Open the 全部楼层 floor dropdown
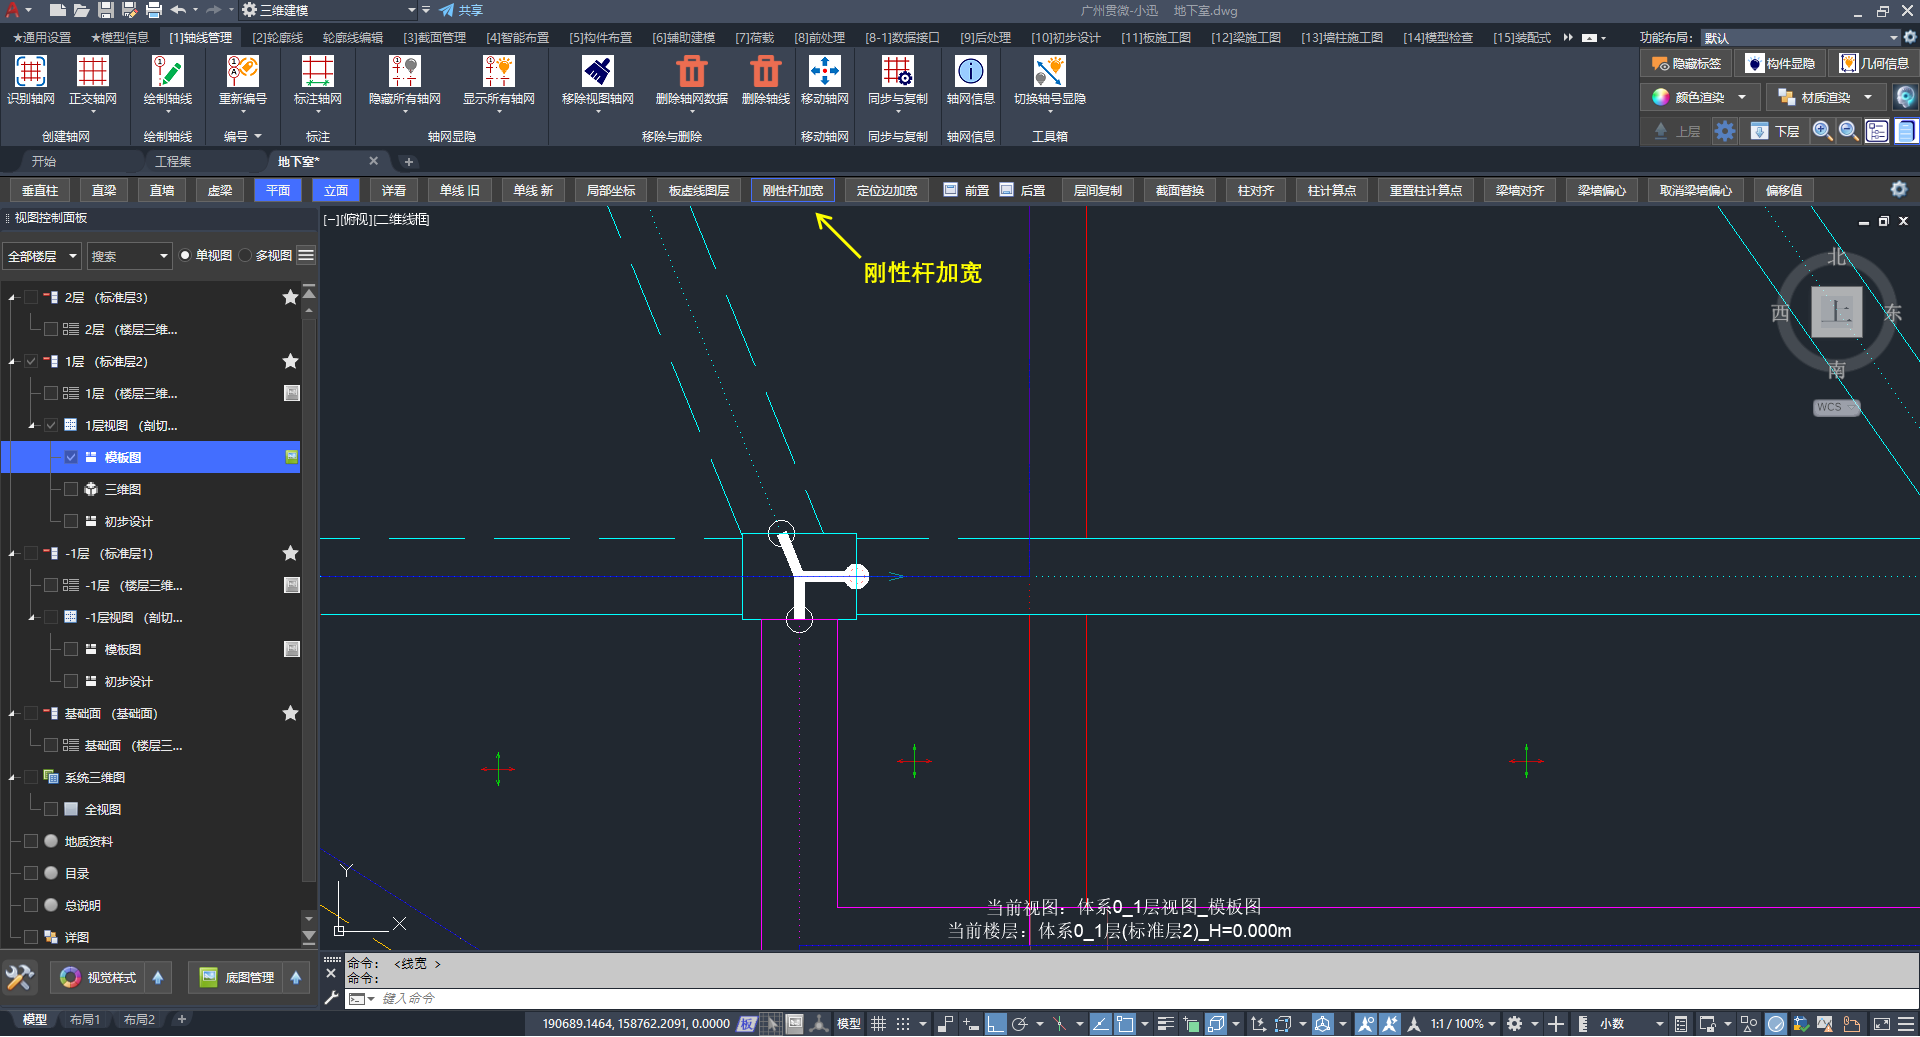 [42, 256]
